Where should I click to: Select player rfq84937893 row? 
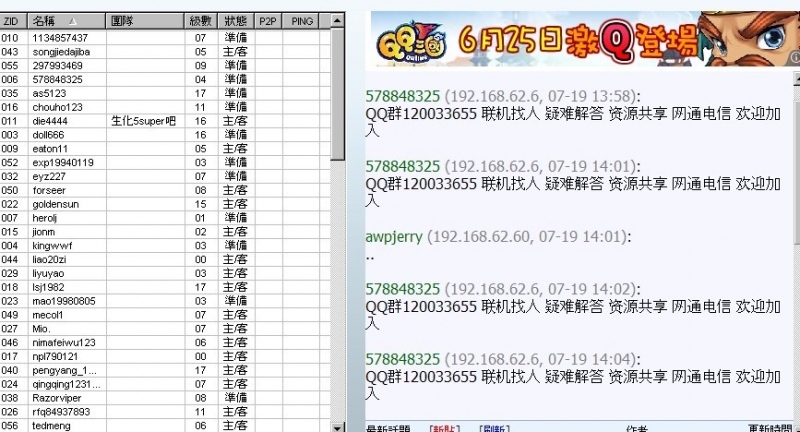[165, 411]
